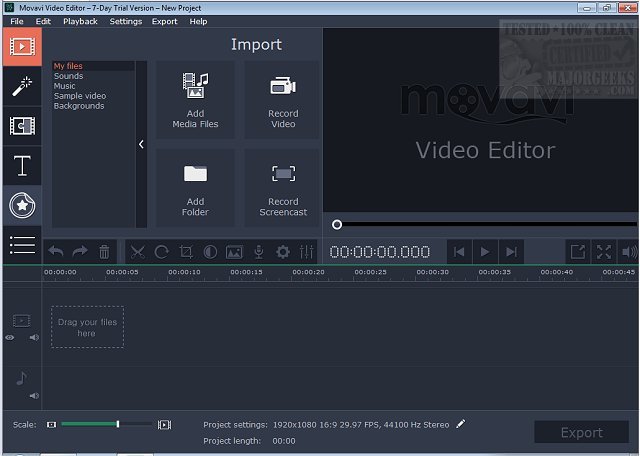Open the Settings menu
This screenshot has width=640, height=456.
pos(126,21)
